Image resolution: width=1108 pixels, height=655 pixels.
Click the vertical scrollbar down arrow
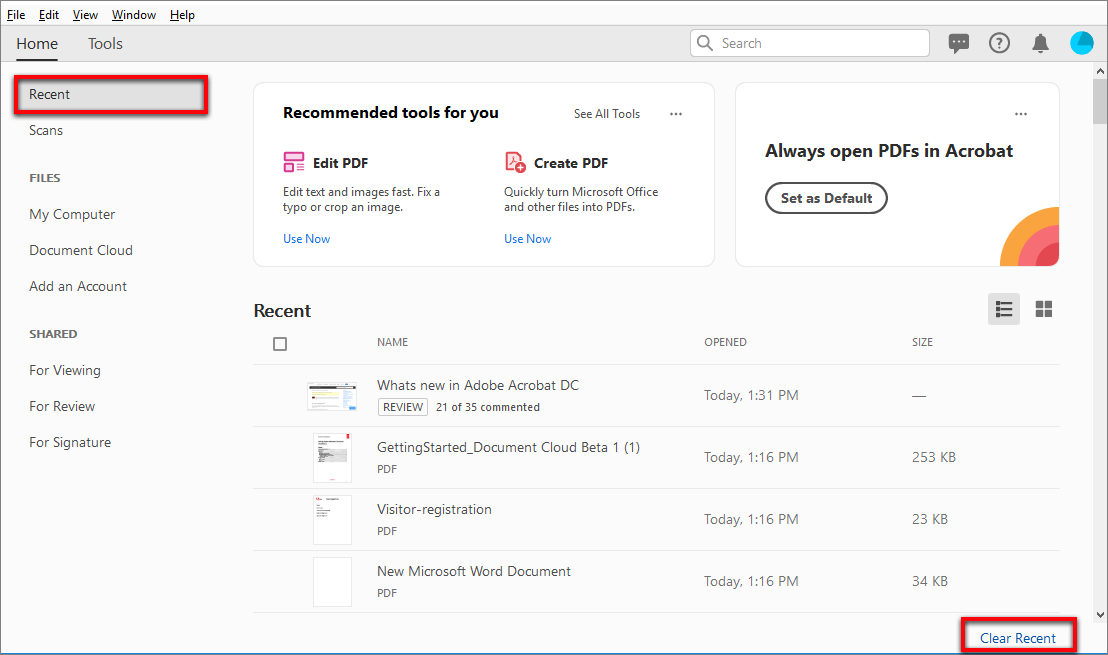(1100, 615)
